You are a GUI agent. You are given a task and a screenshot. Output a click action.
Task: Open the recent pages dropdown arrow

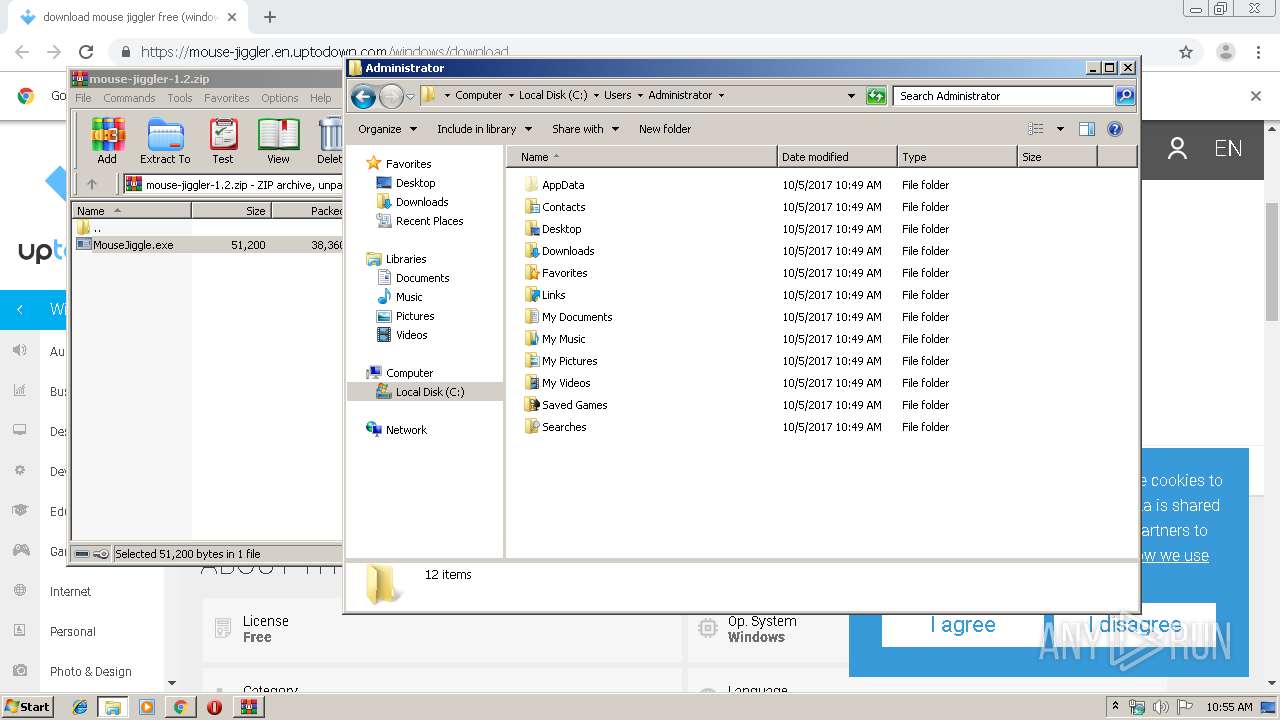coord(410,97)
